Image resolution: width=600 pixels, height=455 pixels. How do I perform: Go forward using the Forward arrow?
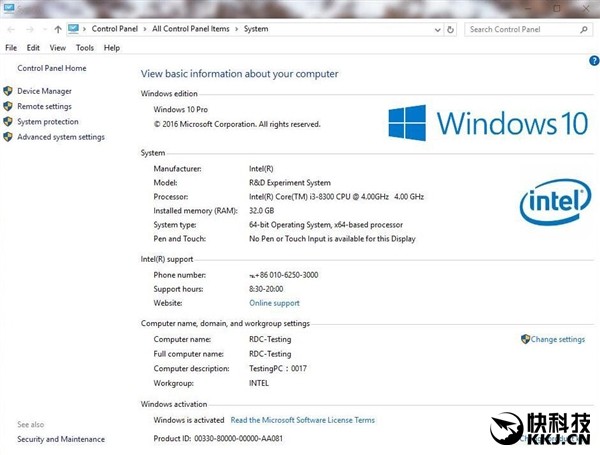tap(30, 29)
